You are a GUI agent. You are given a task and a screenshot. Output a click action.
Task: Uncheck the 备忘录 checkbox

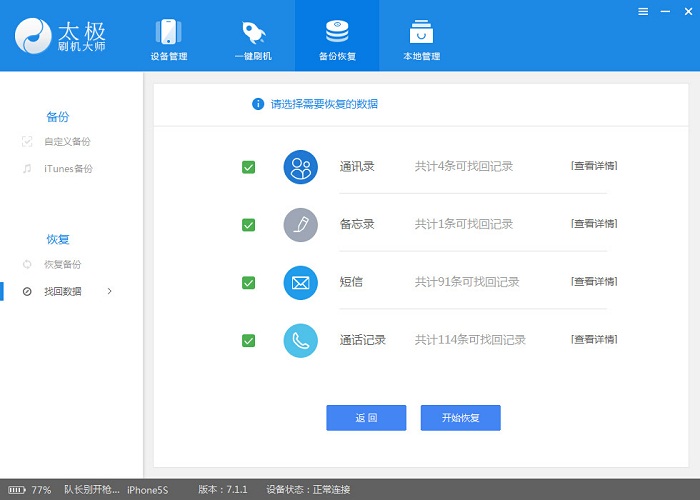pos(248,225)
